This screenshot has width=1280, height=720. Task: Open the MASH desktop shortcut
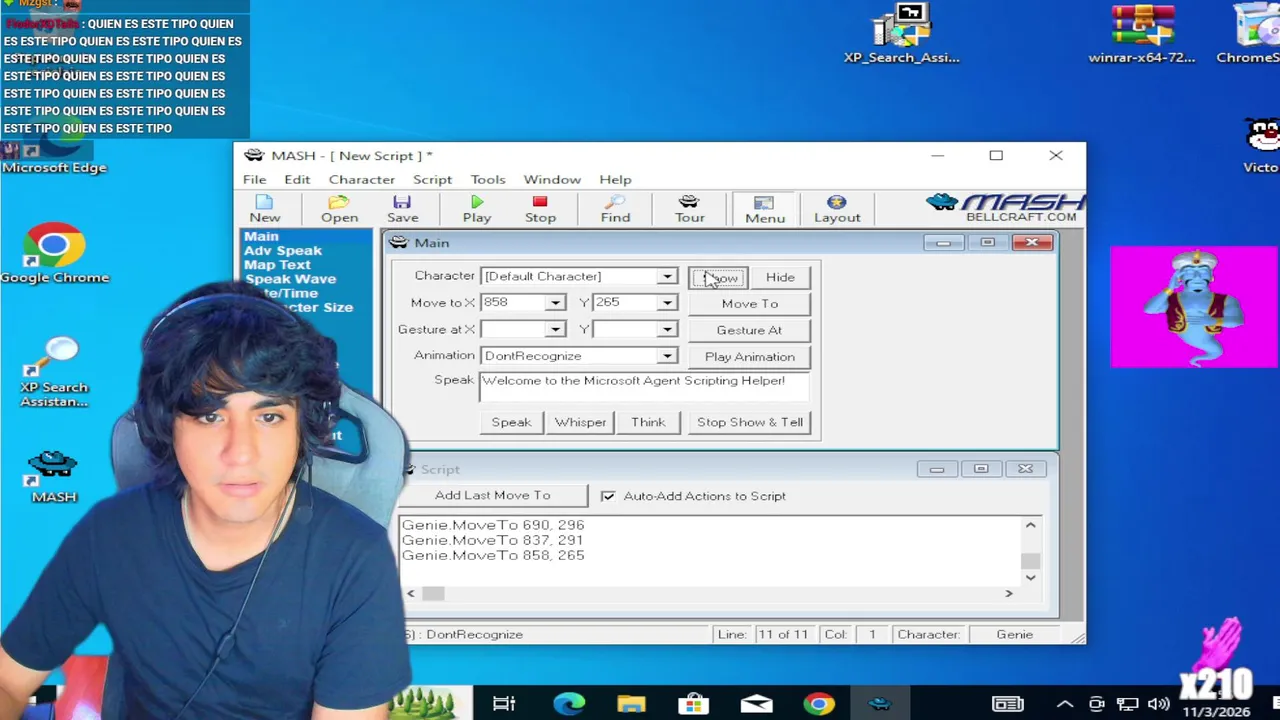tap(54, 476)
